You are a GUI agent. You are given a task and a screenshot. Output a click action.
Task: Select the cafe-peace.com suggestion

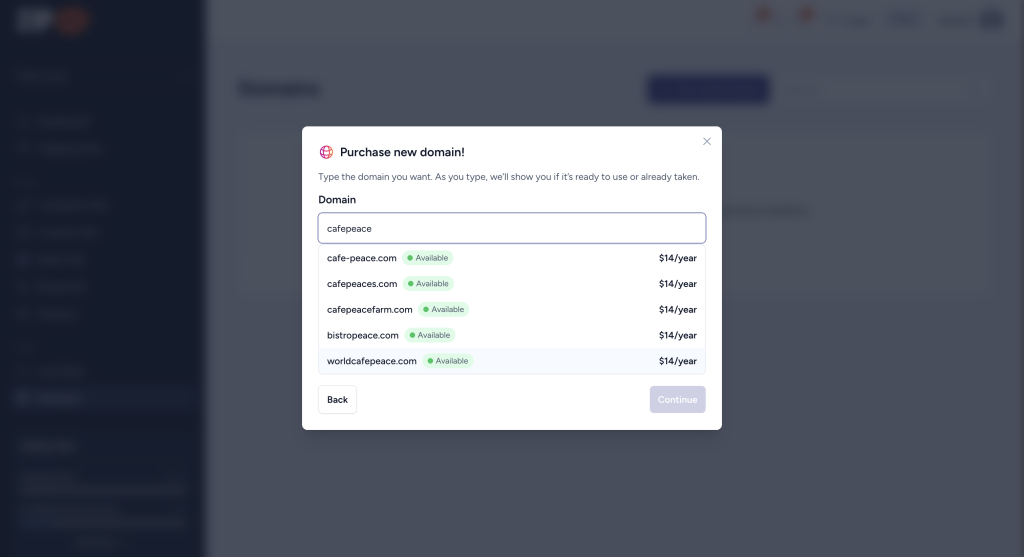[x=362, y=258]
